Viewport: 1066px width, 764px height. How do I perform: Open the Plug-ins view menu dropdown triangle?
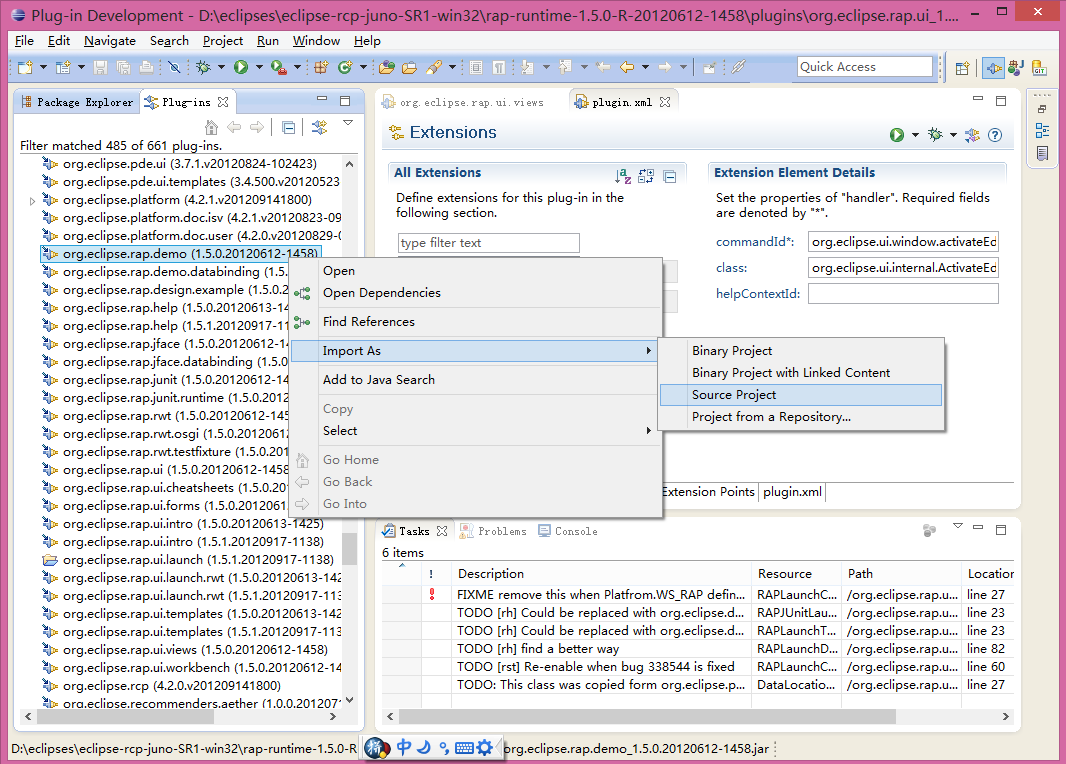pyautogui.click(x=348, y=124)
